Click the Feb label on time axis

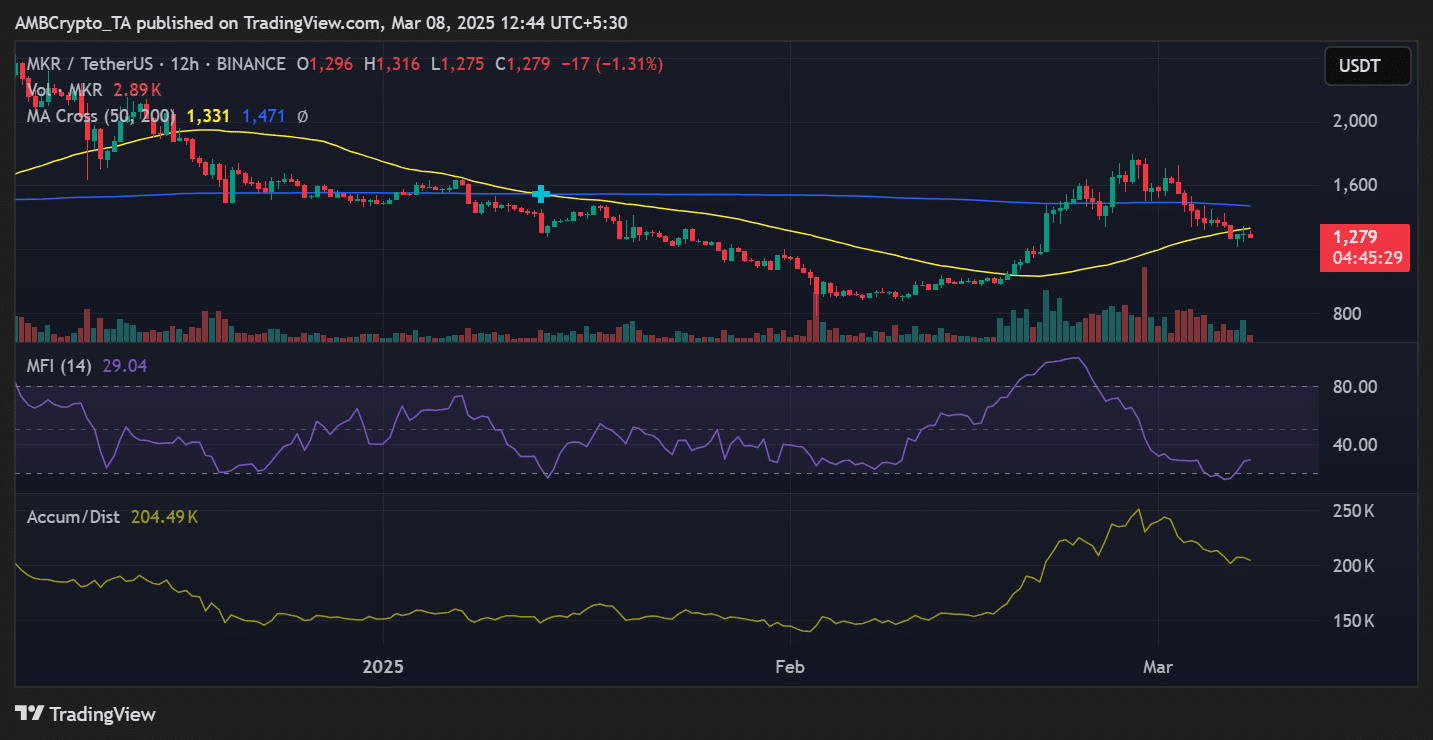coord(790,666)
